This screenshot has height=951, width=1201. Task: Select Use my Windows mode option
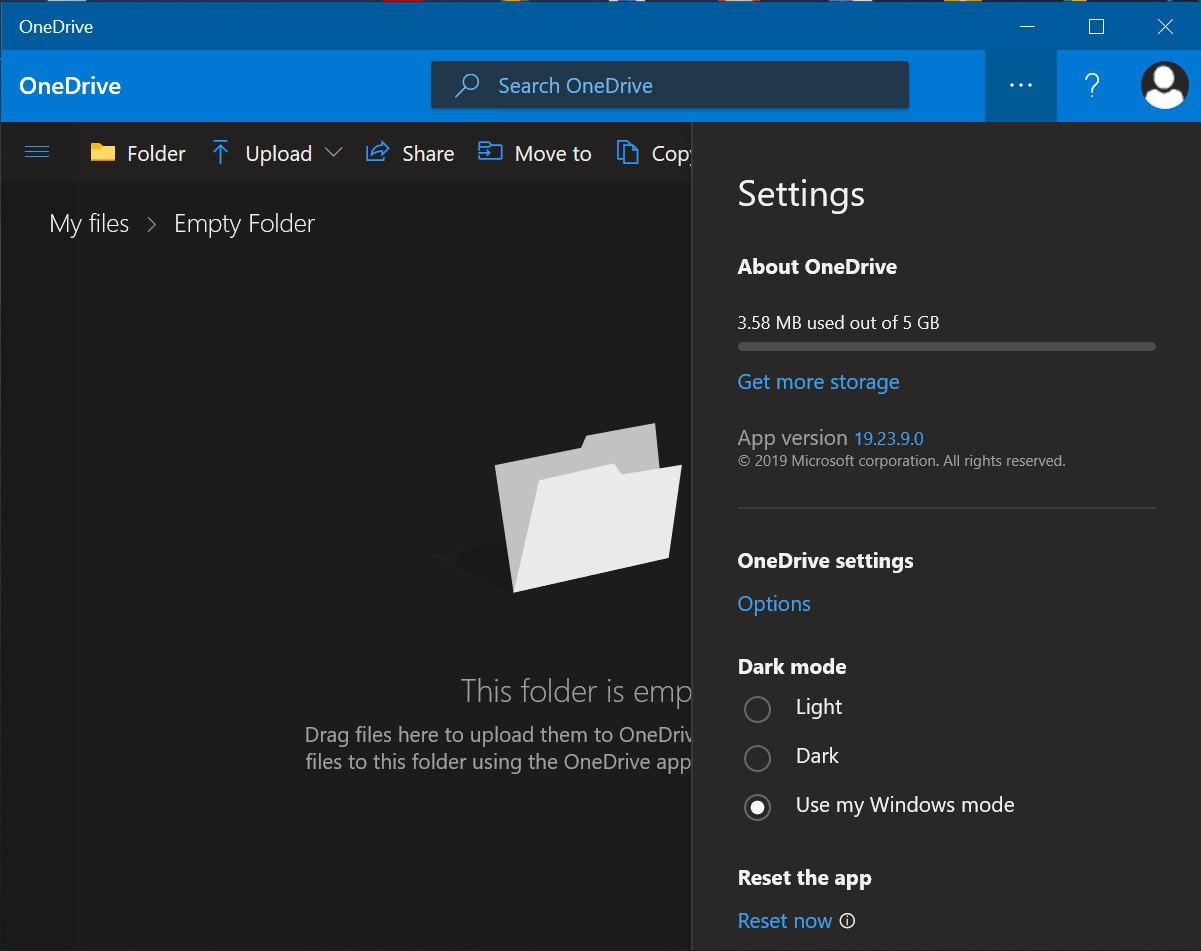880,806
